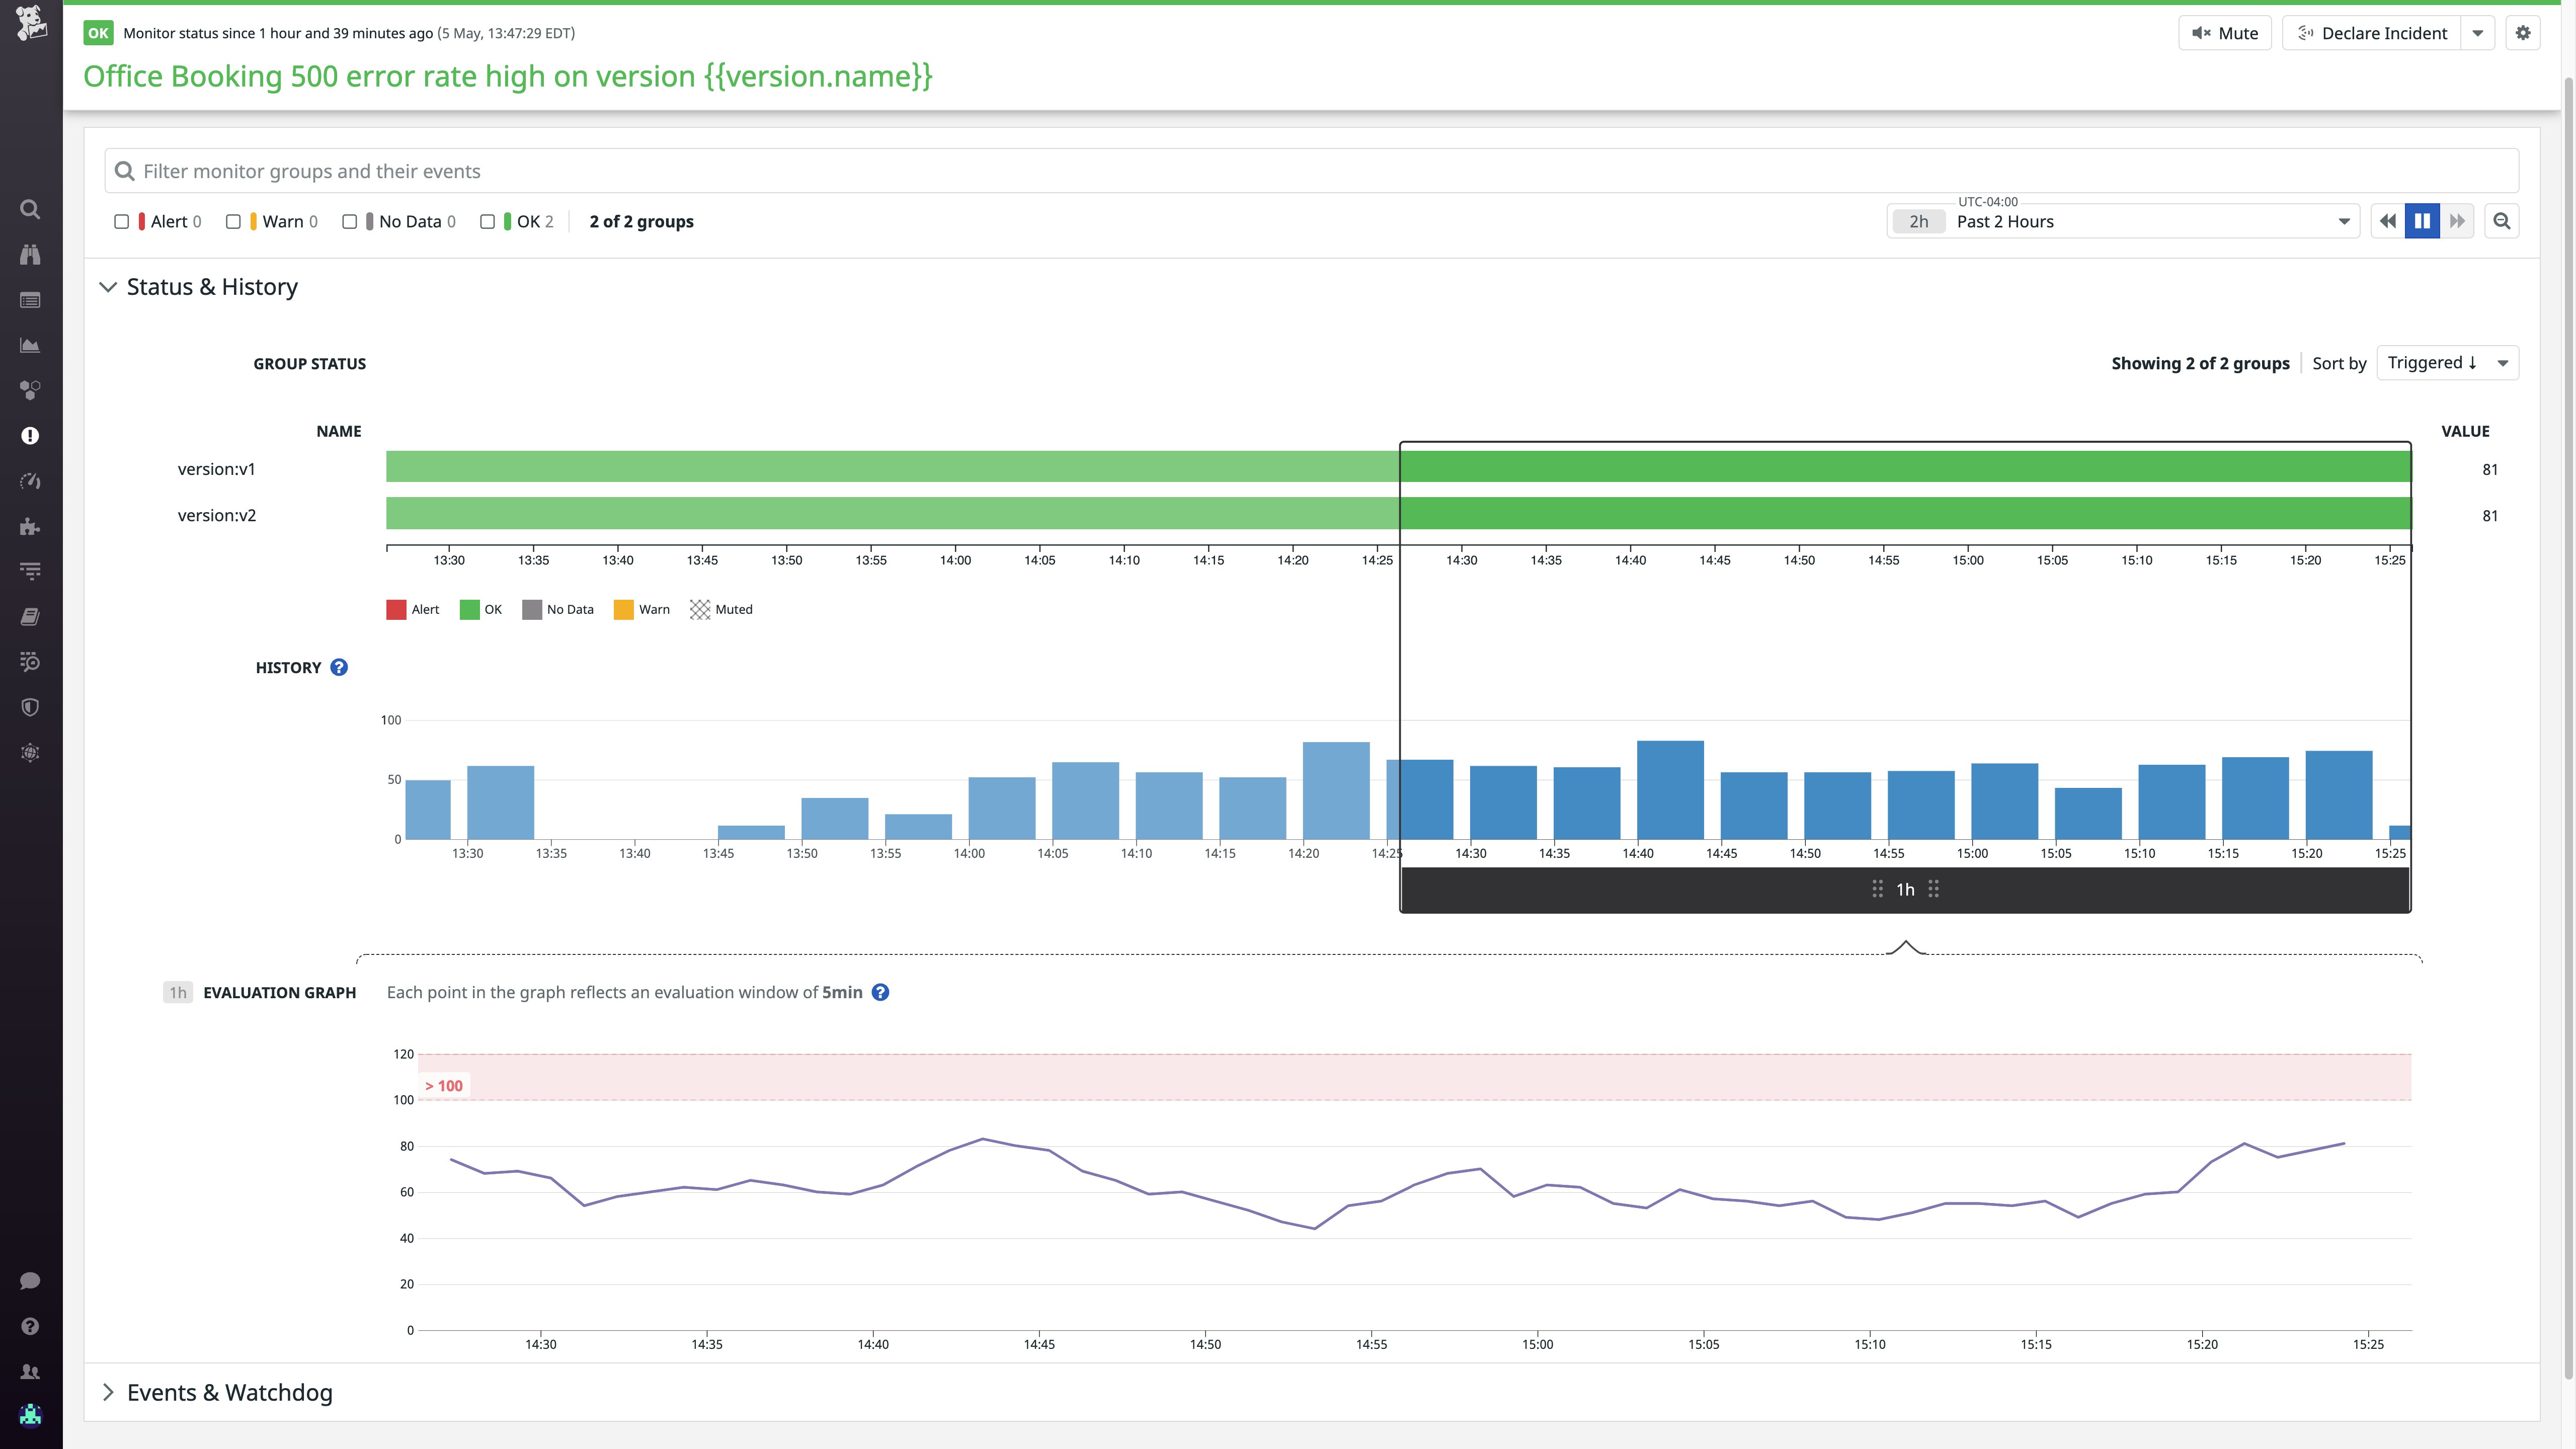2576x1449 pixels.
Task: Click zoom-out magnifier next to time controls
Action: point(2502,221)
